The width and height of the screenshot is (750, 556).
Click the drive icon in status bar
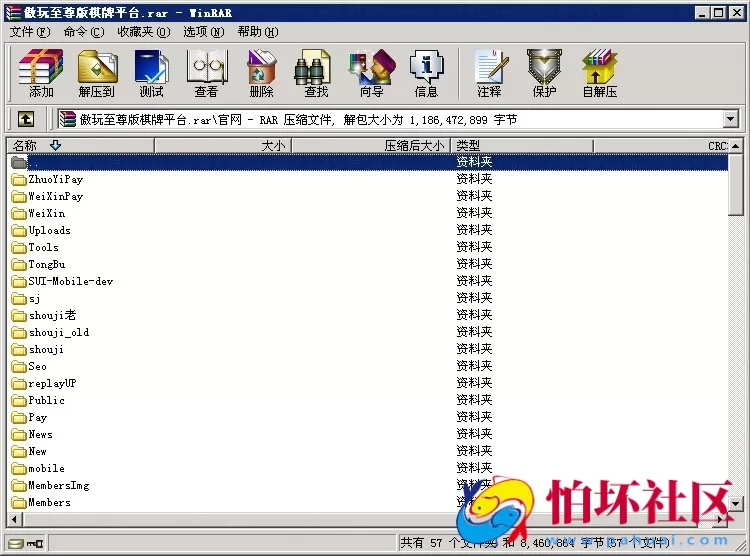coord(16,544)
